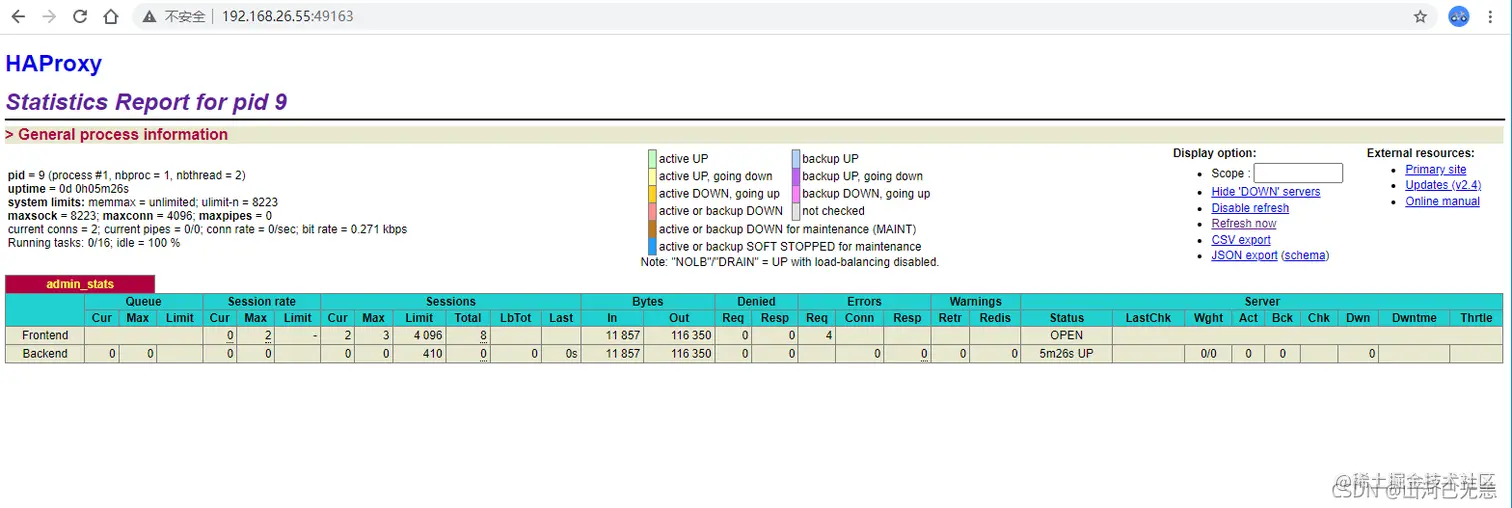Click the backup UP, going down purple swatch
Screen dimensions: 1512x508
pyautogui.click(x=796, y=176)
